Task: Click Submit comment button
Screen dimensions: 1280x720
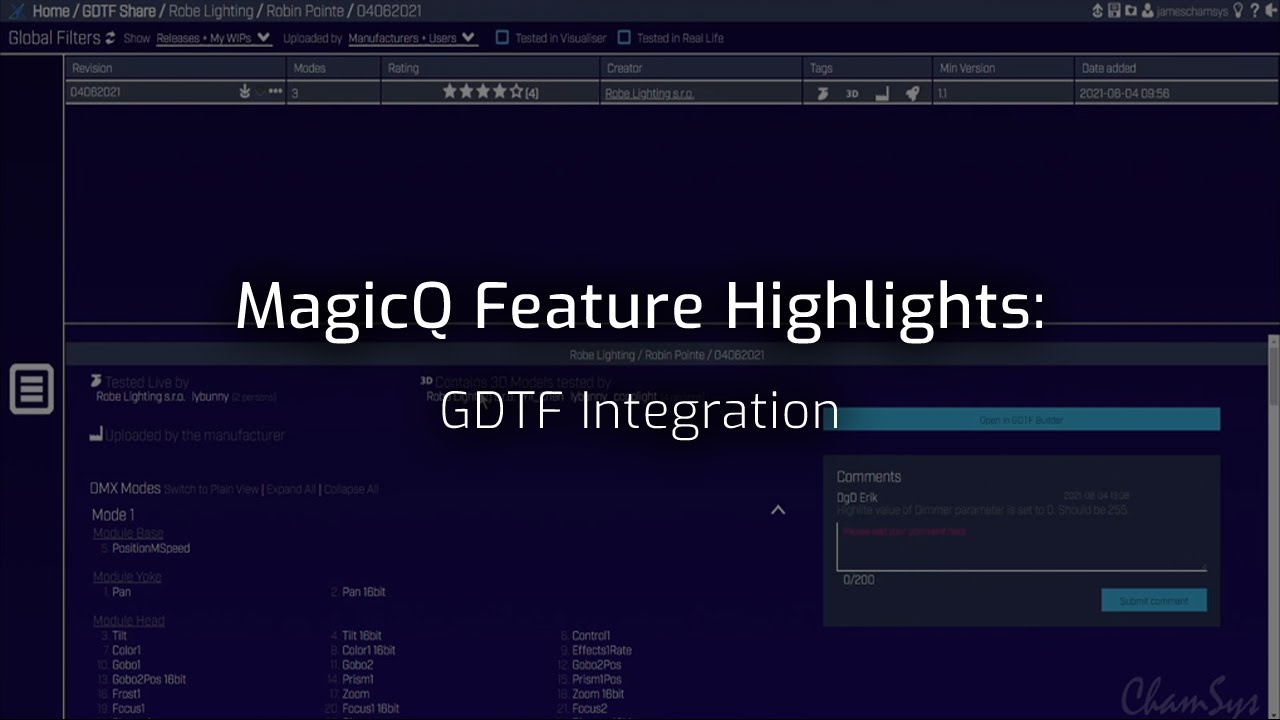Action: 1154,601
